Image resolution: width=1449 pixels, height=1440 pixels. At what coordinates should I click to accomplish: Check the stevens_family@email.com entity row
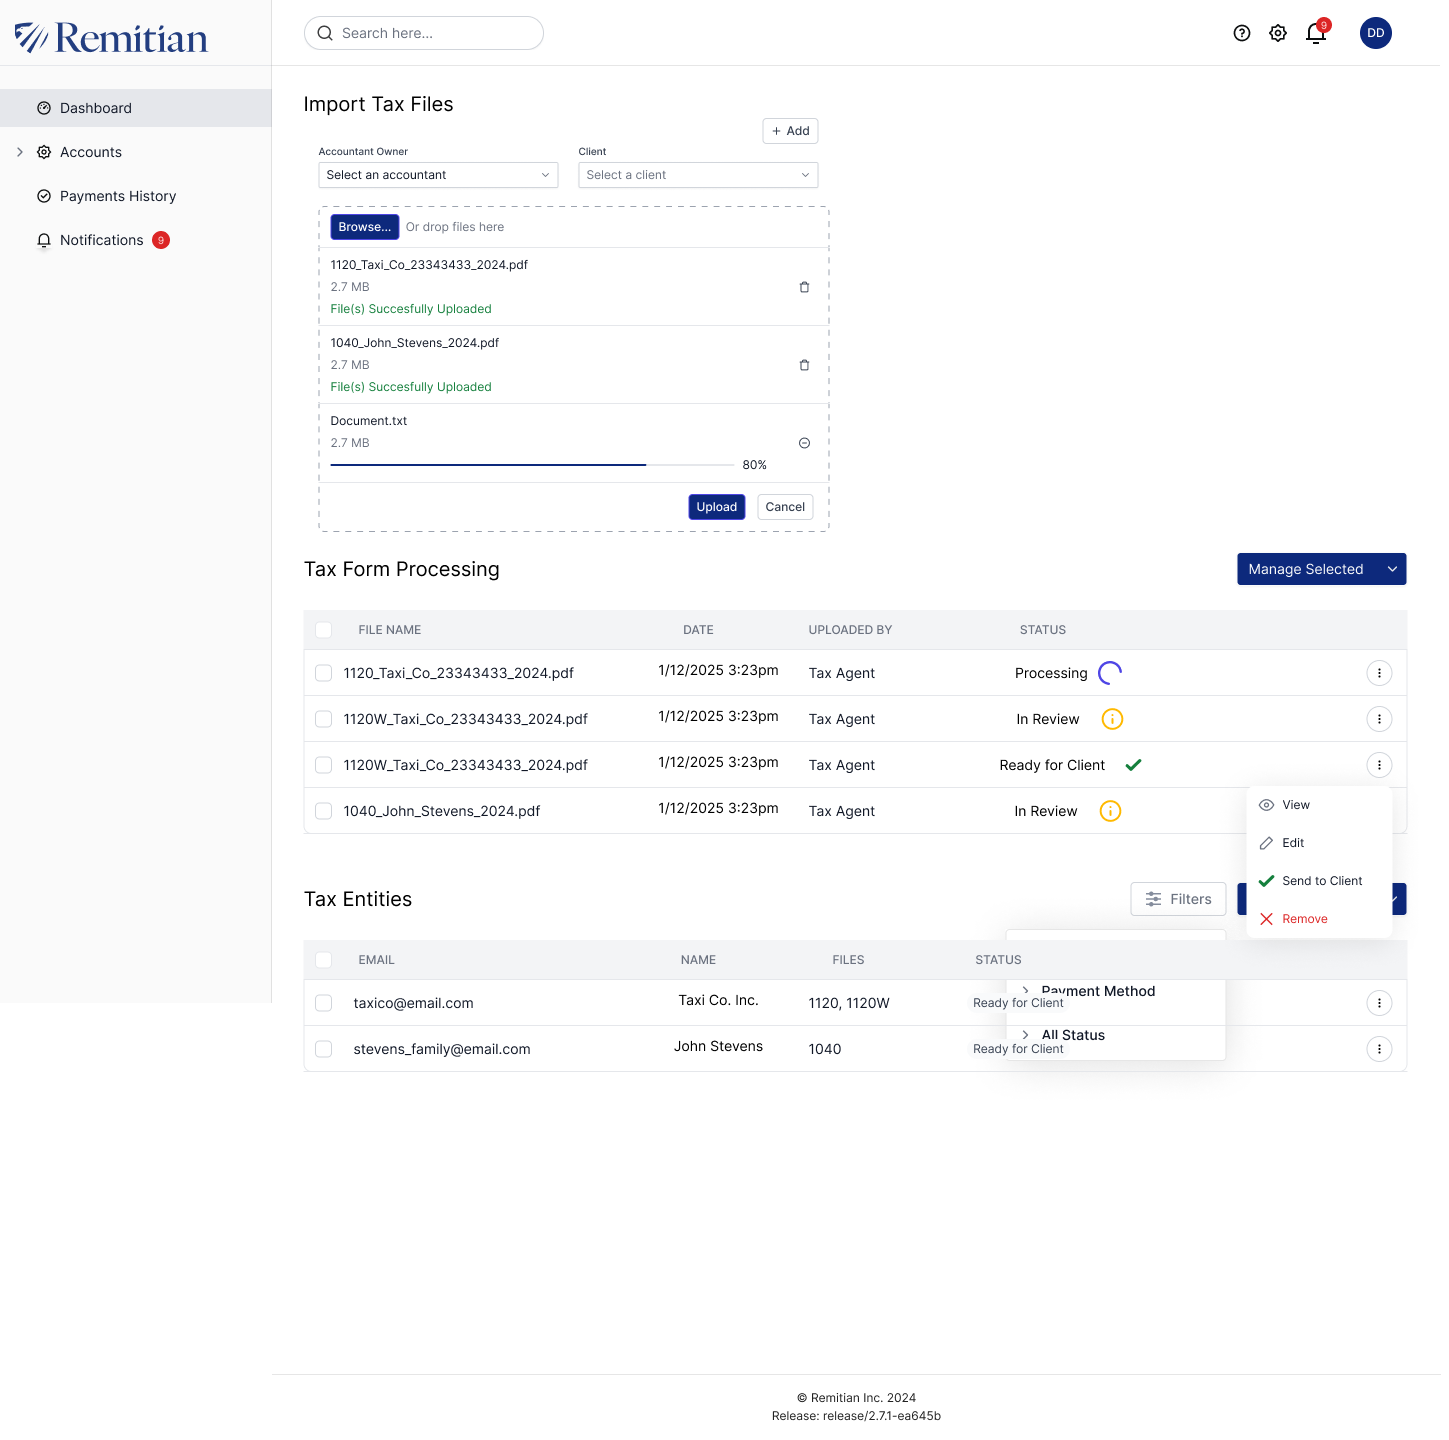point(323,1049)
